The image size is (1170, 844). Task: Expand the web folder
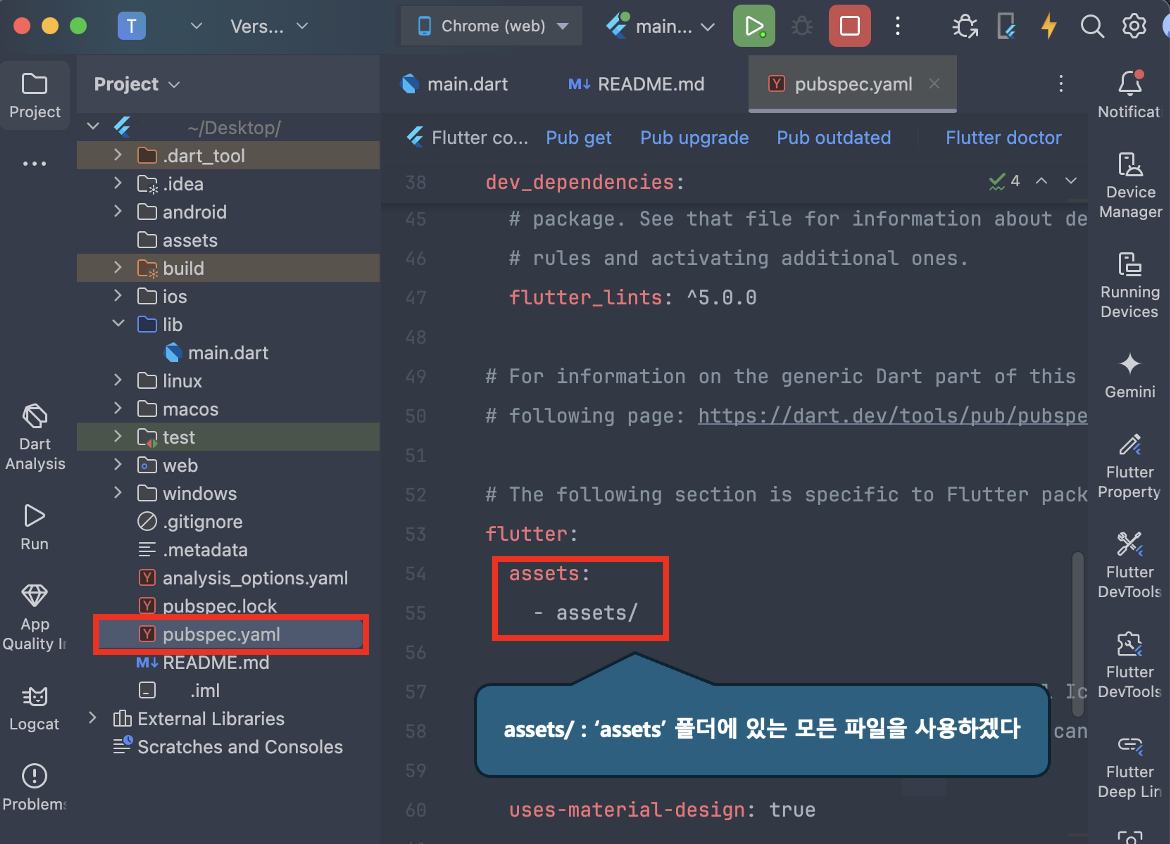coord(117,465)
